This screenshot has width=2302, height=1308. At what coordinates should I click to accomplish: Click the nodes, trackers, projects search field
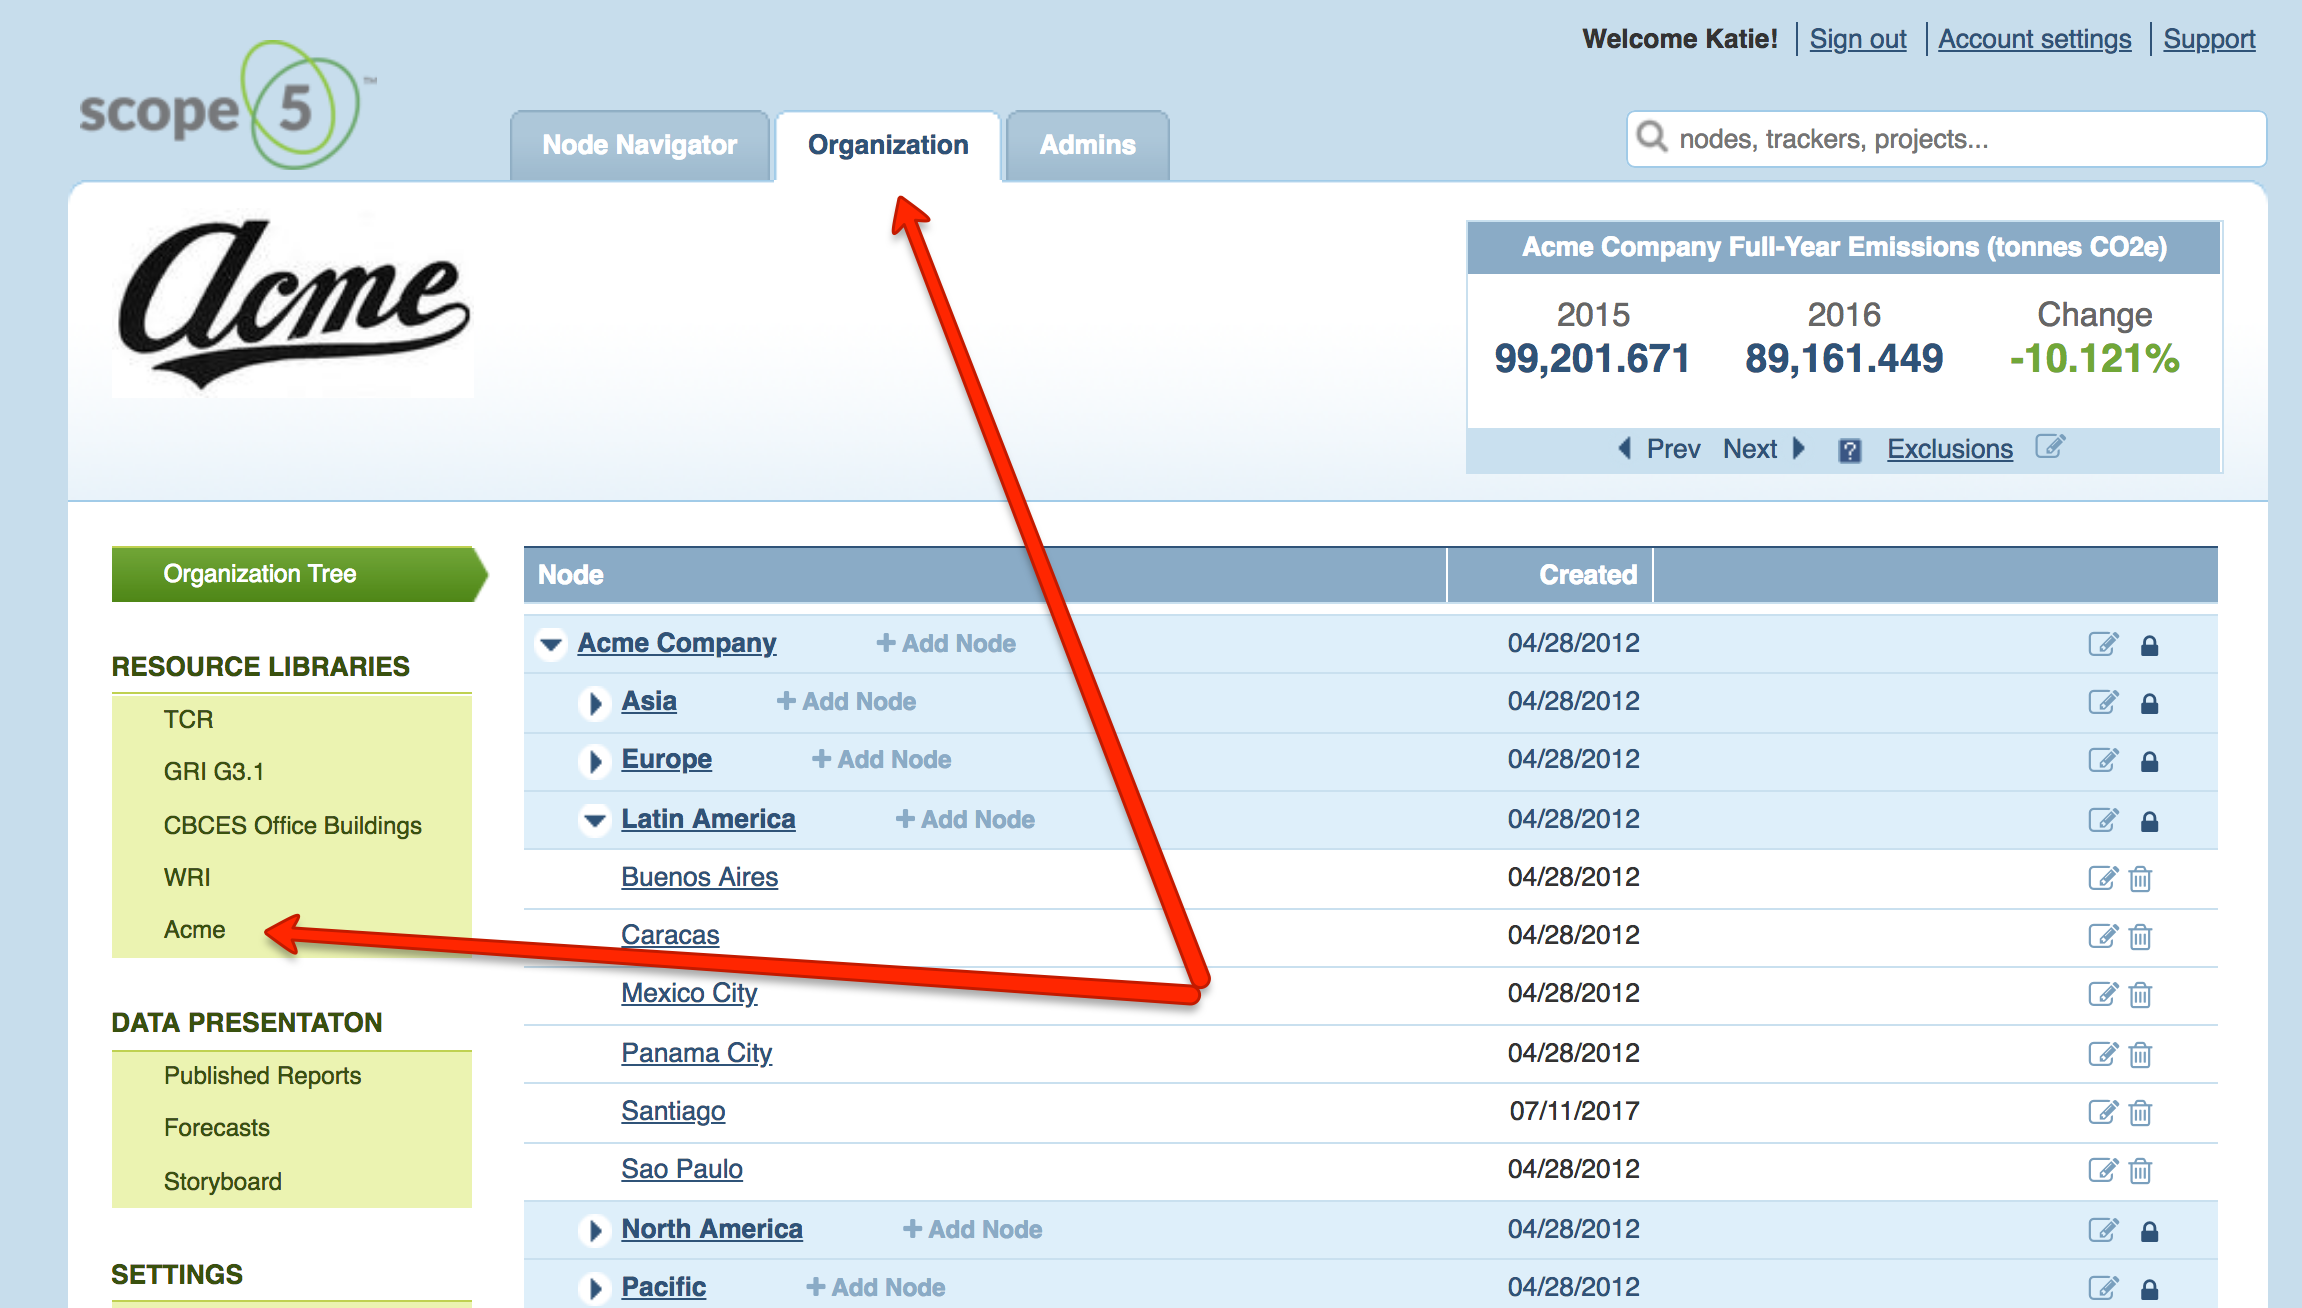click(1960, 139)
